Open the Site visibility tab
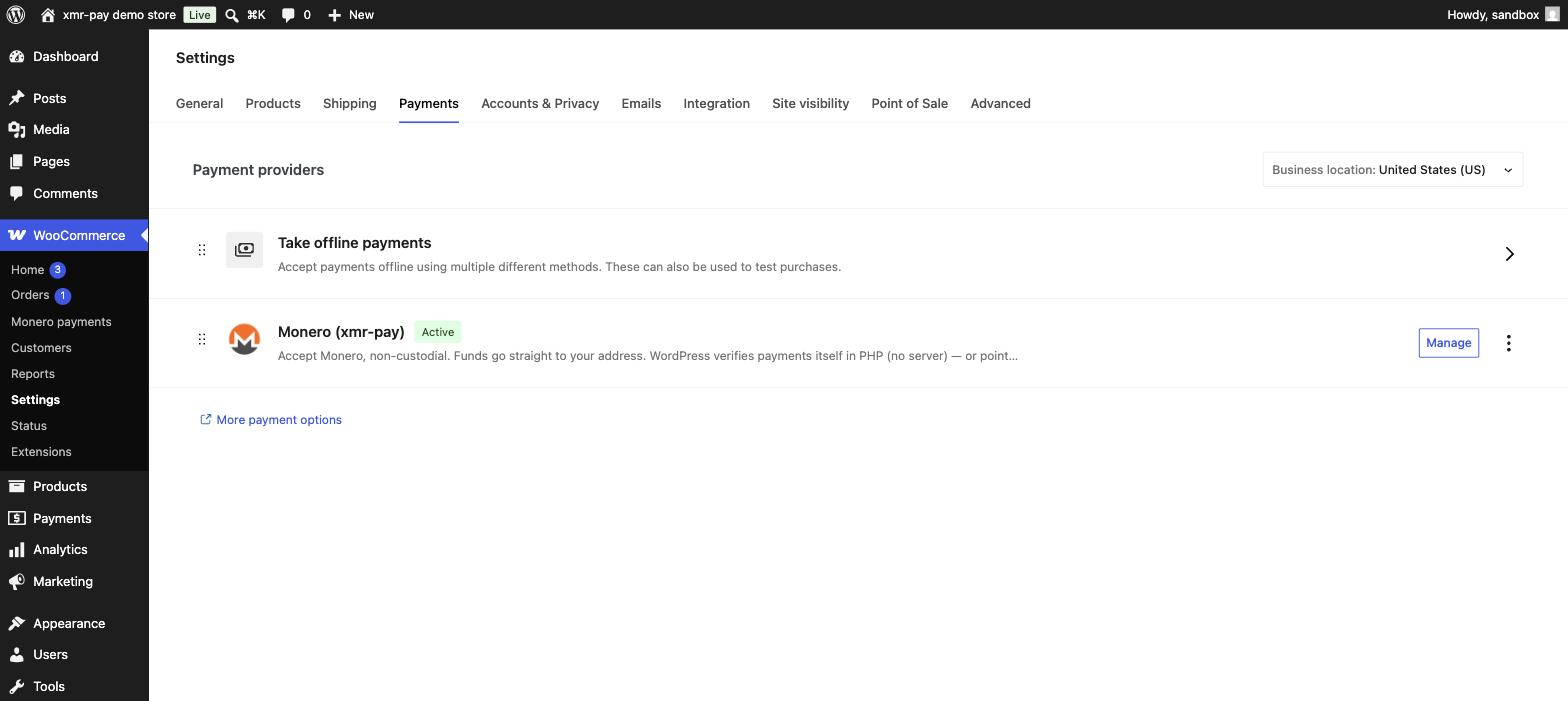Viewport: 1568px width, 701px height. [811, 104]
